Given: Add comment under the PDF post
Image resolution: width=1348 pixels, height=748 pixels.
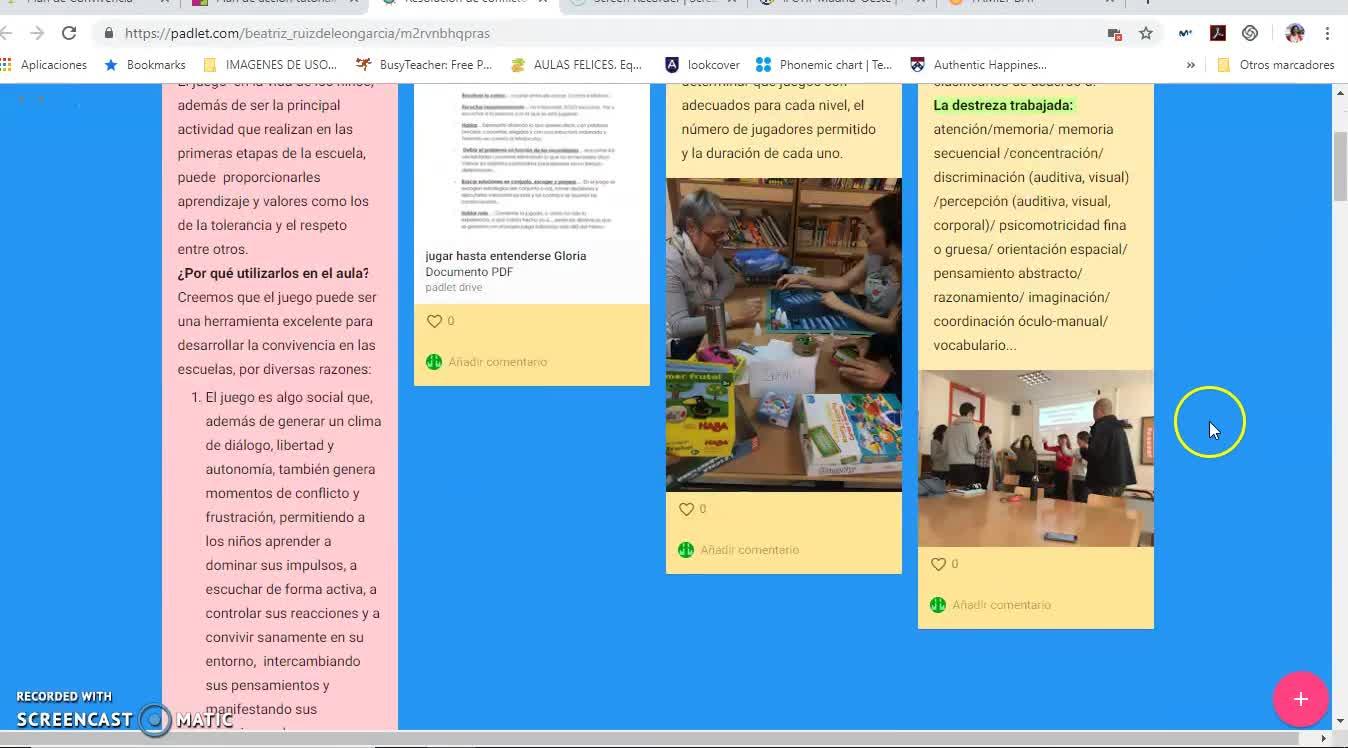Looking at the screenshot, I should tap(497, 362).
